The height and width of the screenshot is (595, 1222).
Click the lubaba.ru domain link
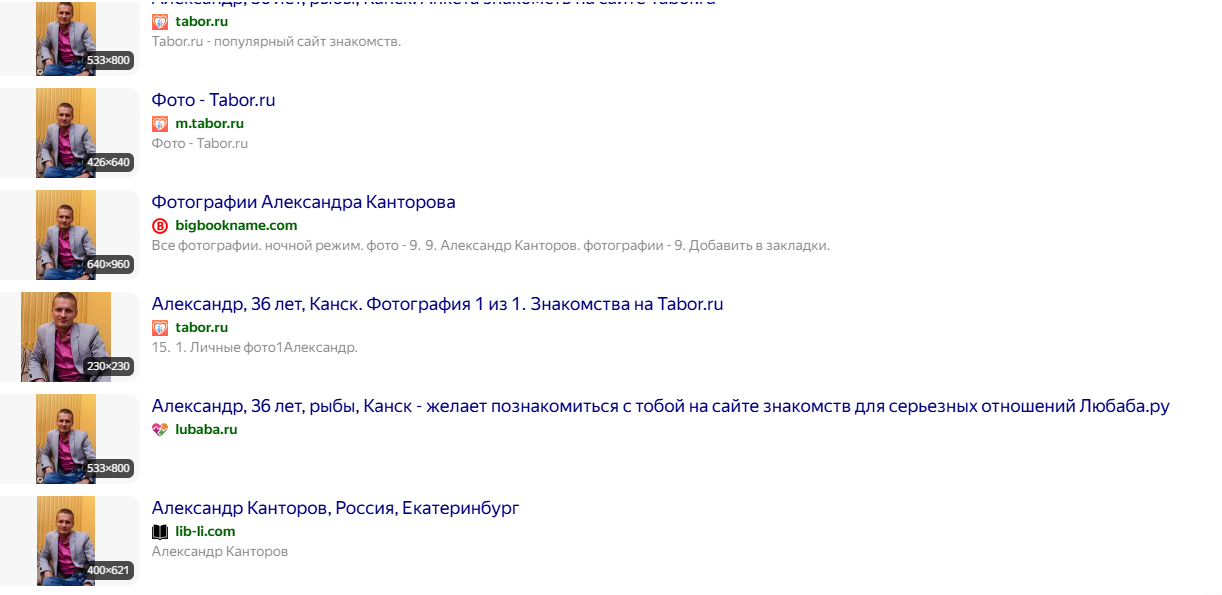point(206,430)
